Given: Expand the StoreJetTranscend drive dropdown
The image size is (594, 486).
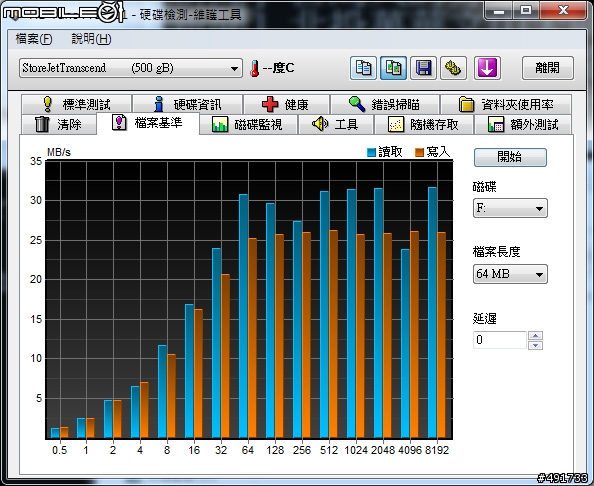Looking at the screenshot, I should point(131,68).
